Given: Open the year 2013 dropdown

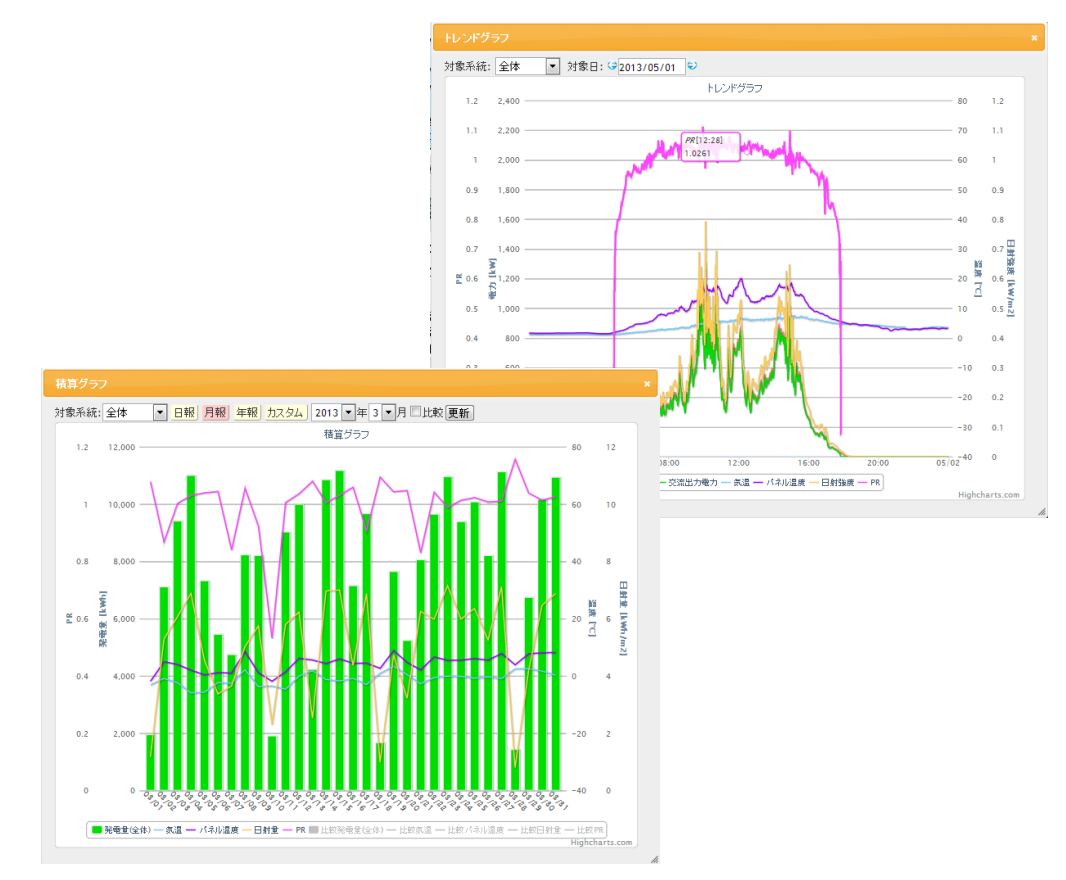Looking at the screenshot, I should click(349, 412).
